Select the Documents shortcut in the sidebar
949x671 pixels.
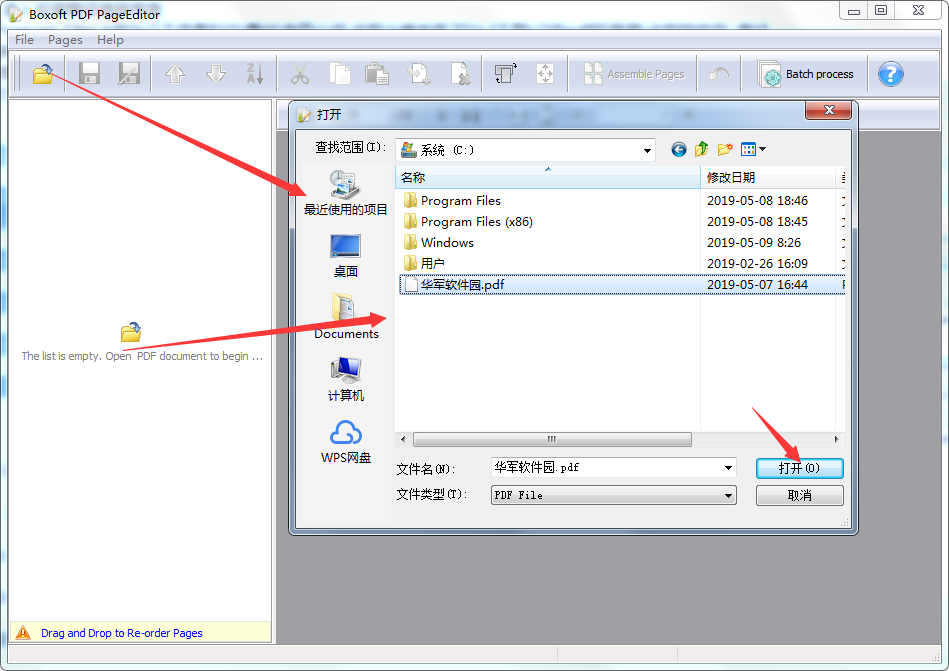(345, 320)
